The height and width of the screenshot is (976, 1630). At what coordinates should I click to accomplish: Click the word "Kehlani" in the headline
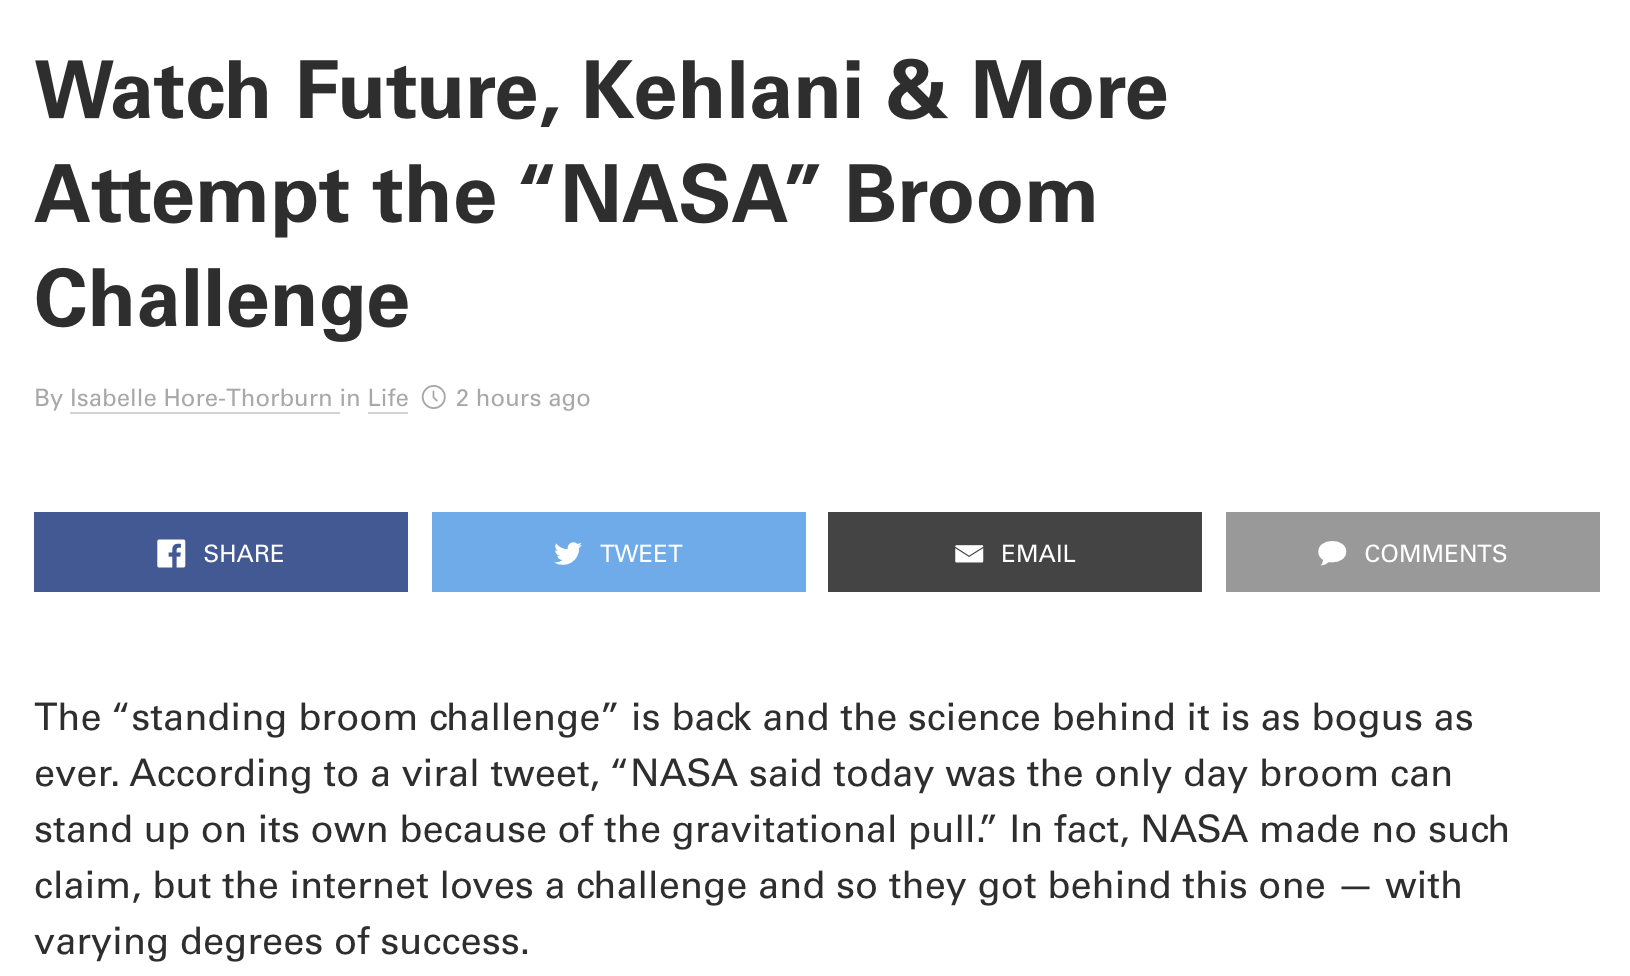(x=722, y=92)
